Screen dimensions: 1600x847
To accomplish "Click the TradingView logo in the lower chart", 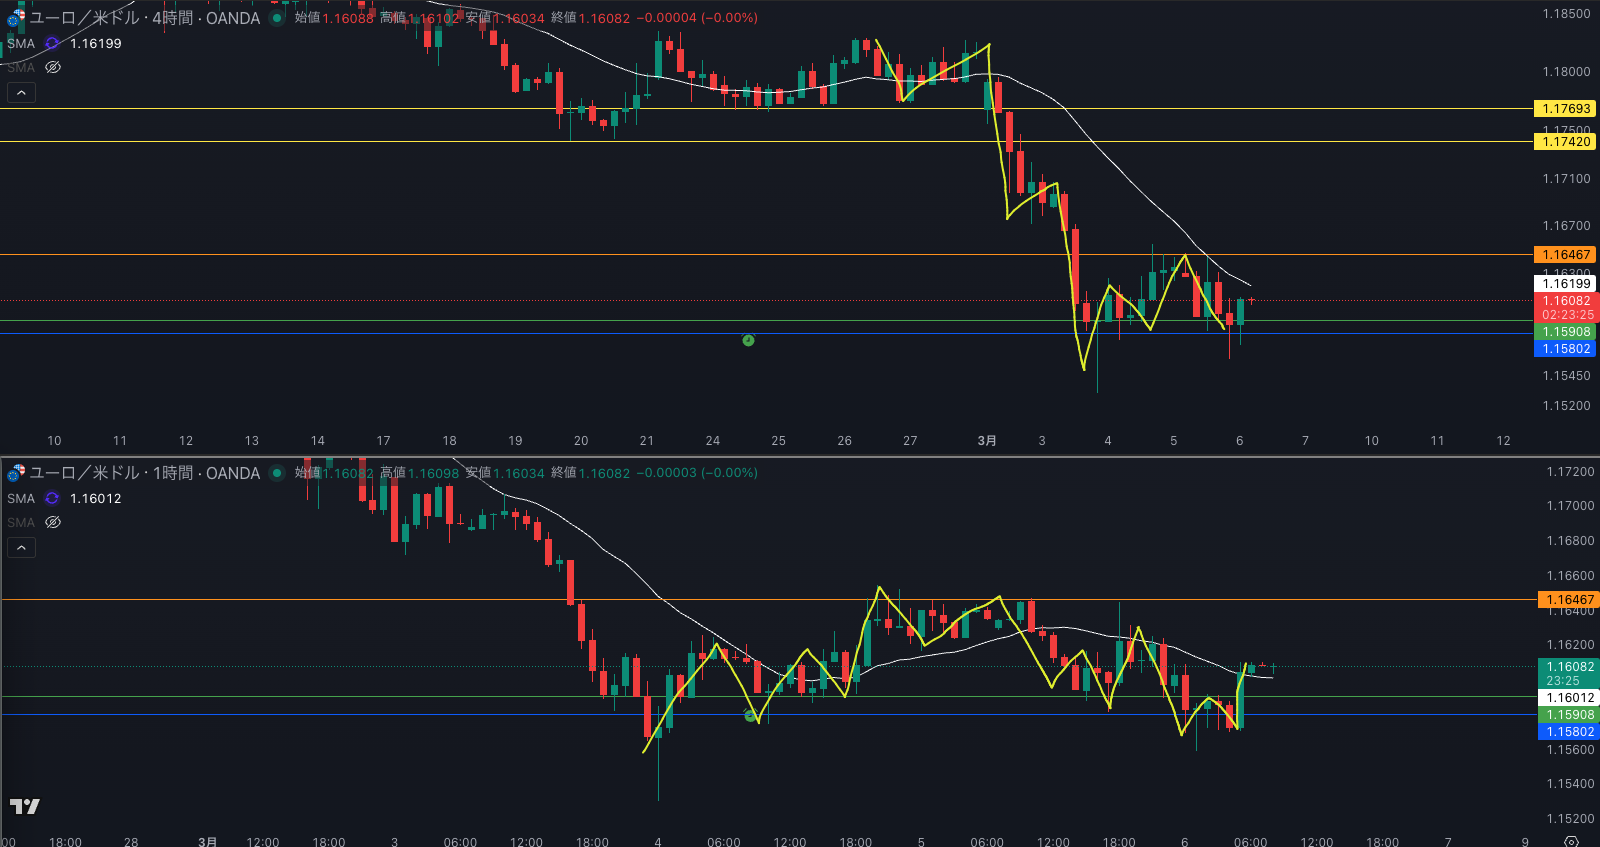I will [25, 806].
